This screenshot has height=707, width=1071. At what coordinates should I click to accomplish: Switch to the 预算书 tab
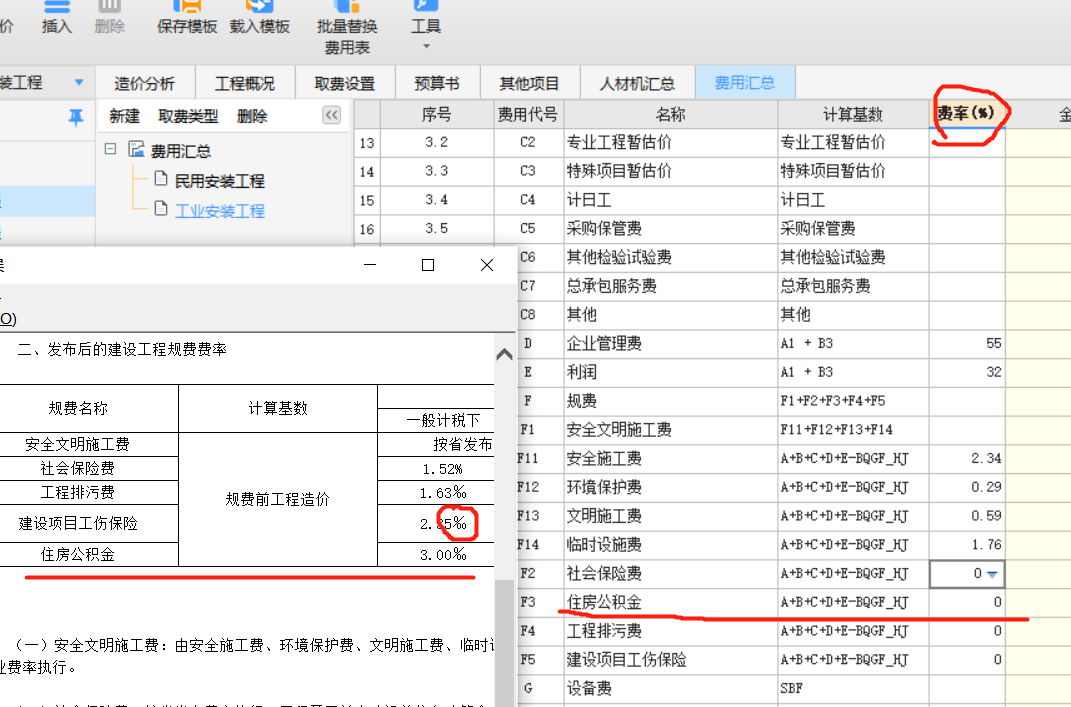[437, 83]
